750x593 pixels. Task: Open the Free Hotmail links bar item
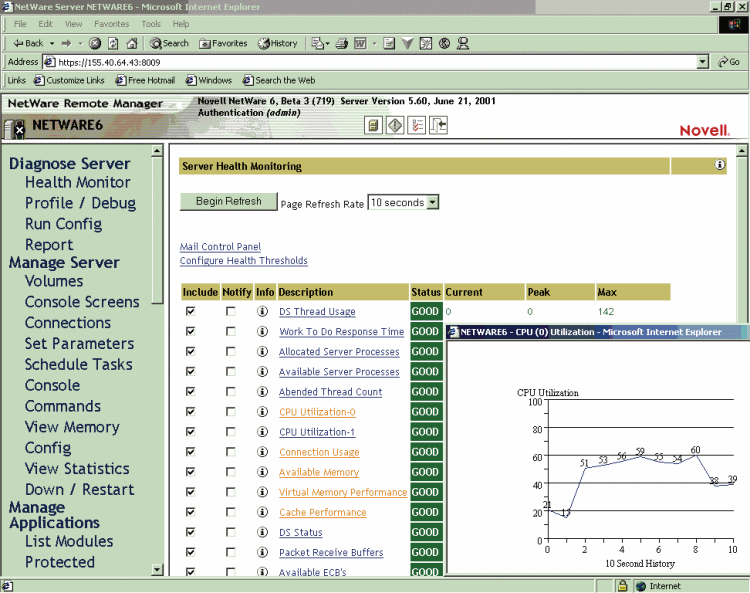coord(145,80)
